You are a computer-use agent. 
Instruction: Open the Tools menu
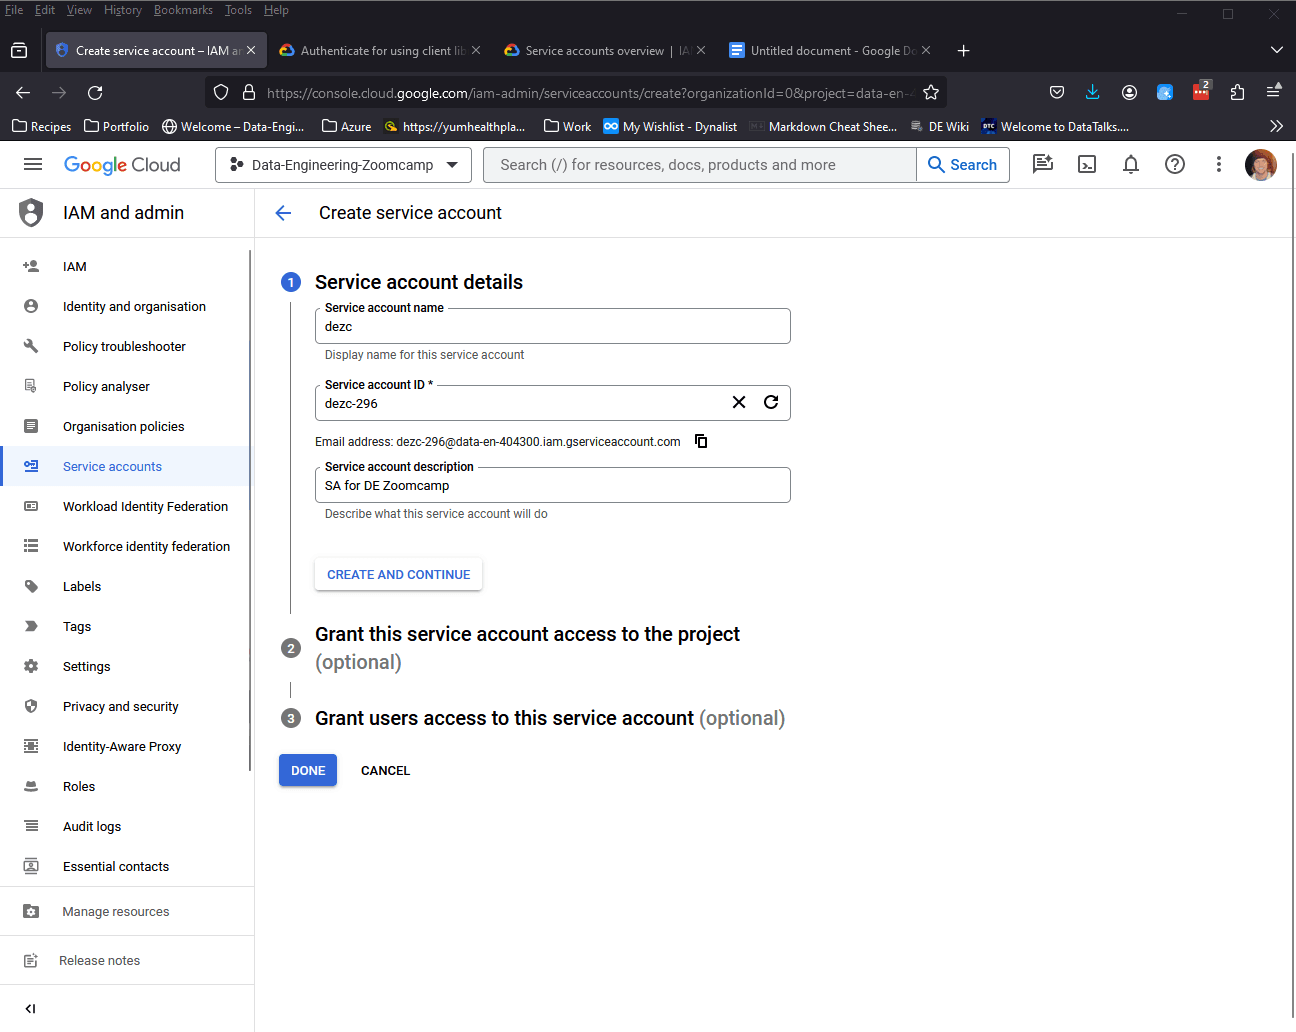(x=238, y=10)
